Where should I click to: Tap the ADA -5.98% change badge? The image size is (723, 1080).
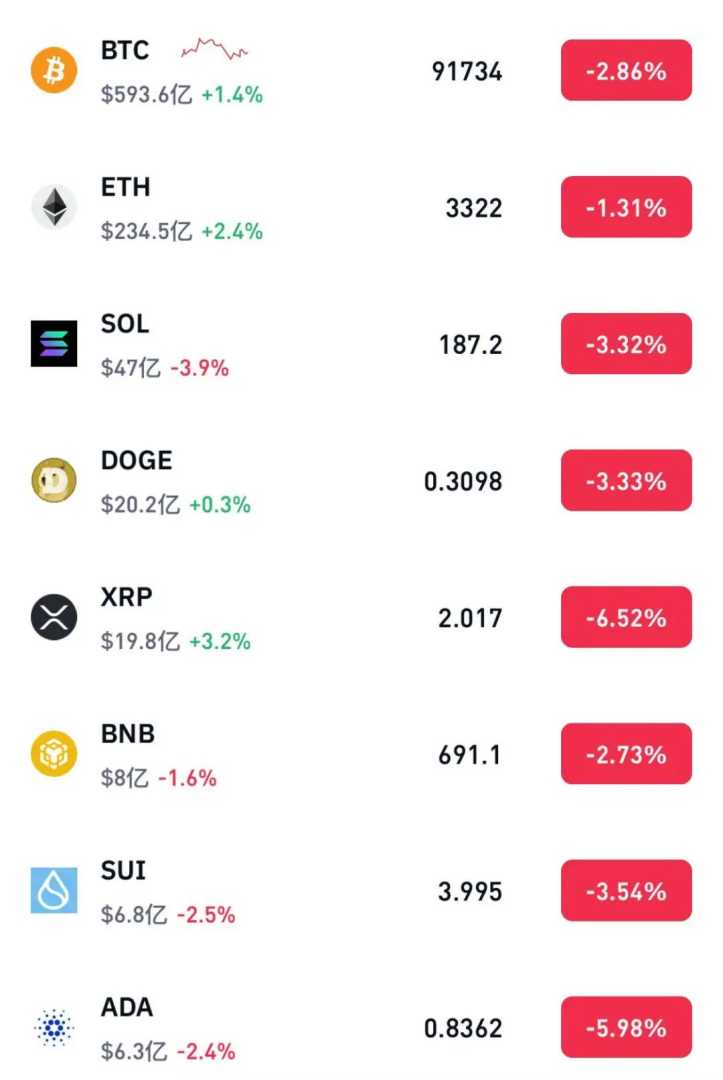click(x=626, y=1027)
